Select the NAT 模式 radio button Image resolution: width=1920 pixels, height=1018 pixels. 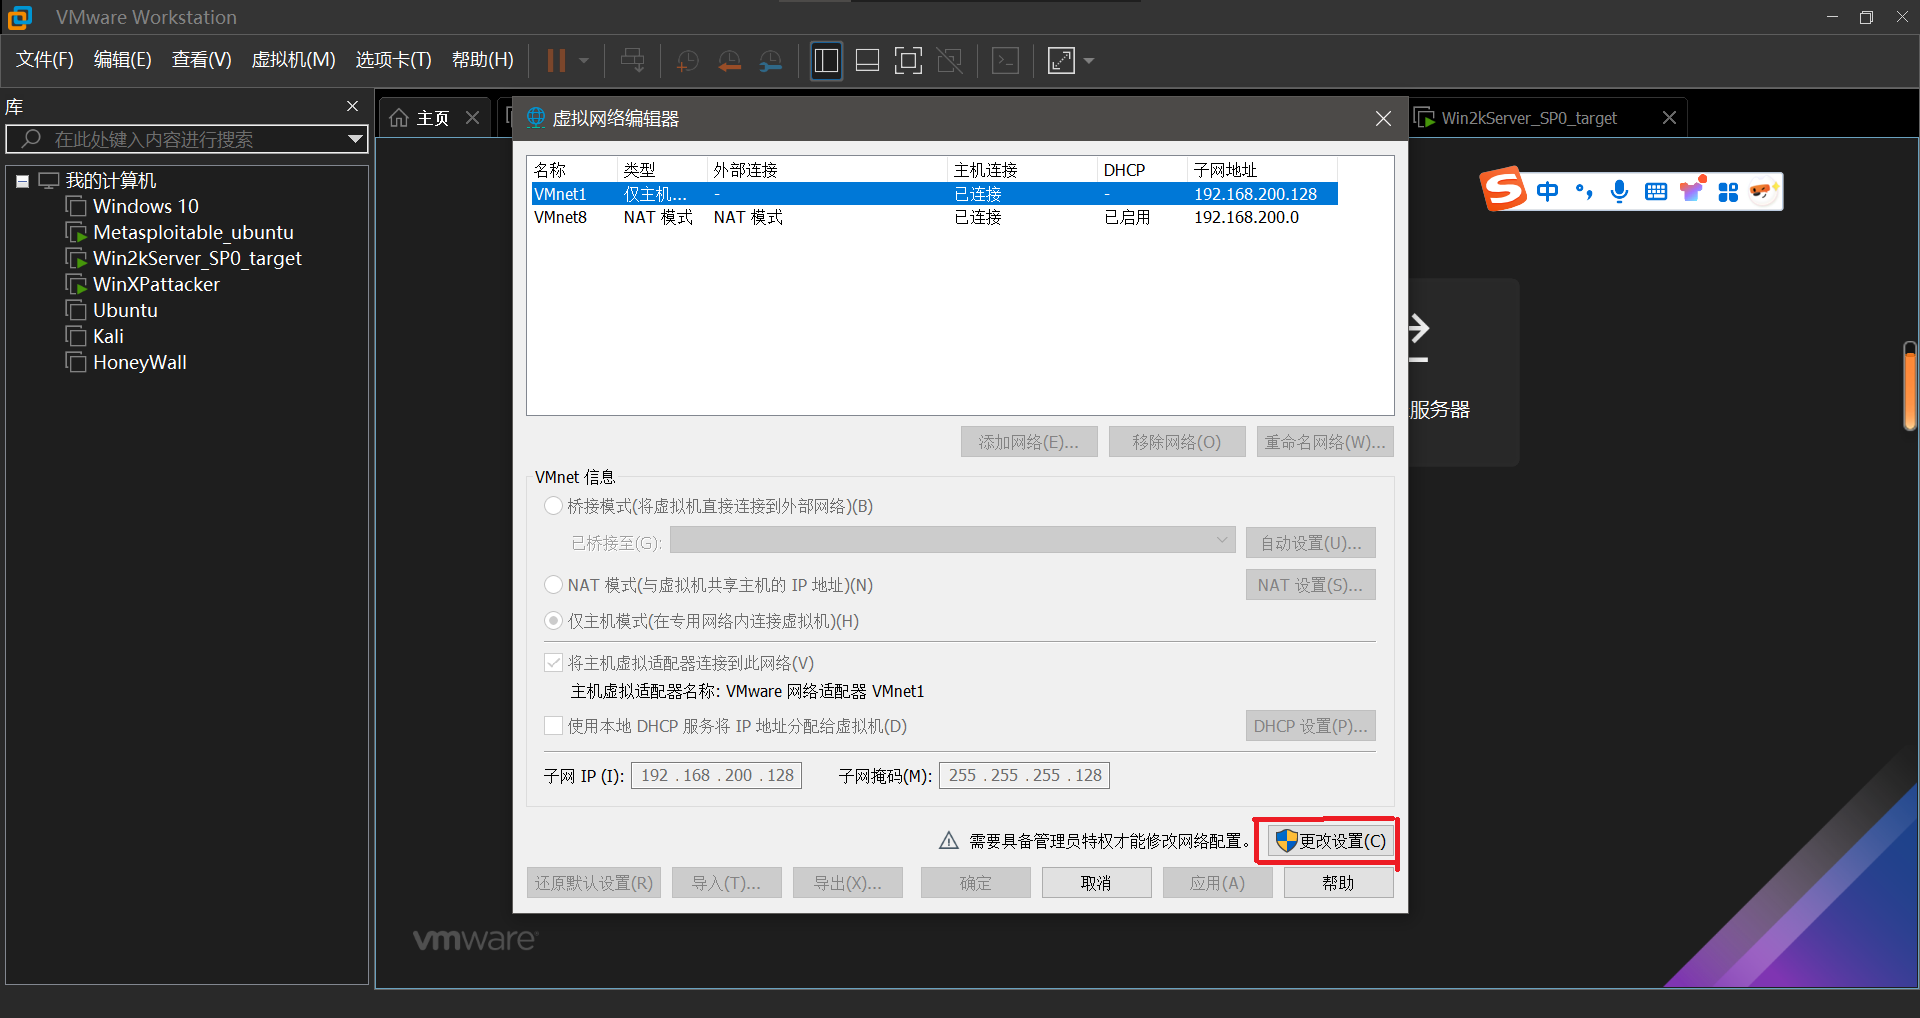click(553, 585)
